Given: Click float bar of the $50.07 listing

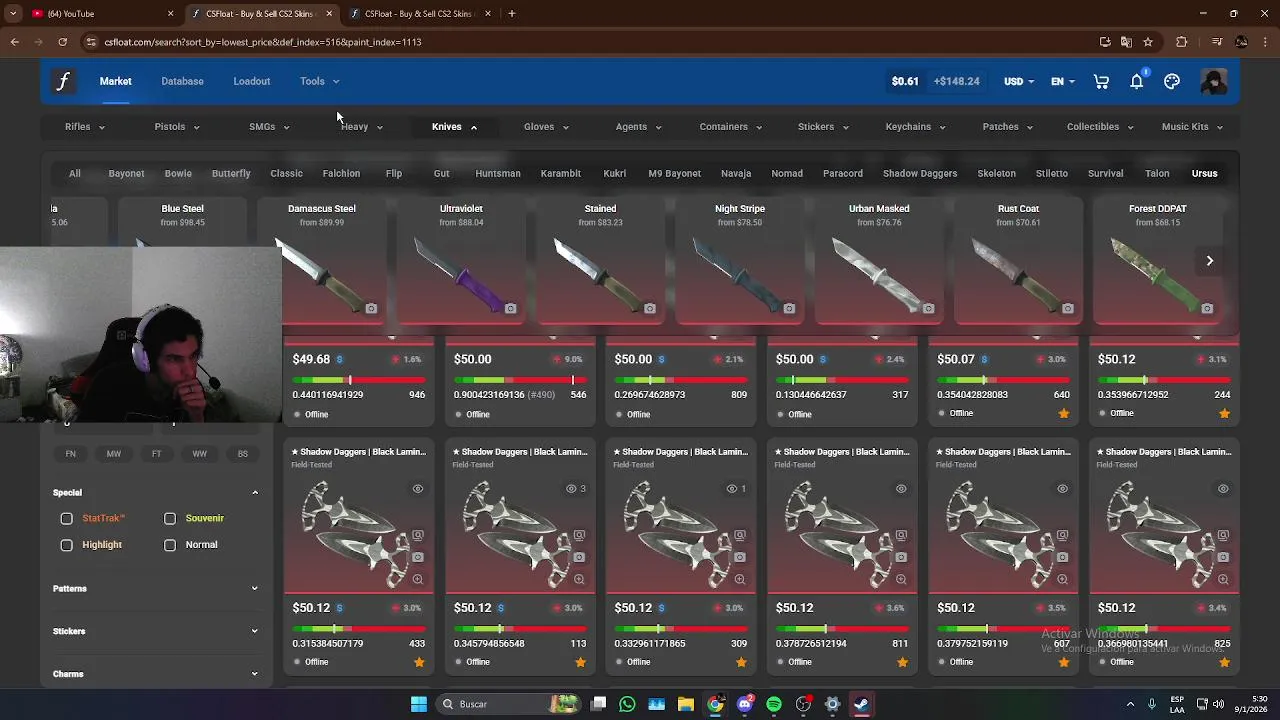Looking at the screenshot, I should [1003, 381].
